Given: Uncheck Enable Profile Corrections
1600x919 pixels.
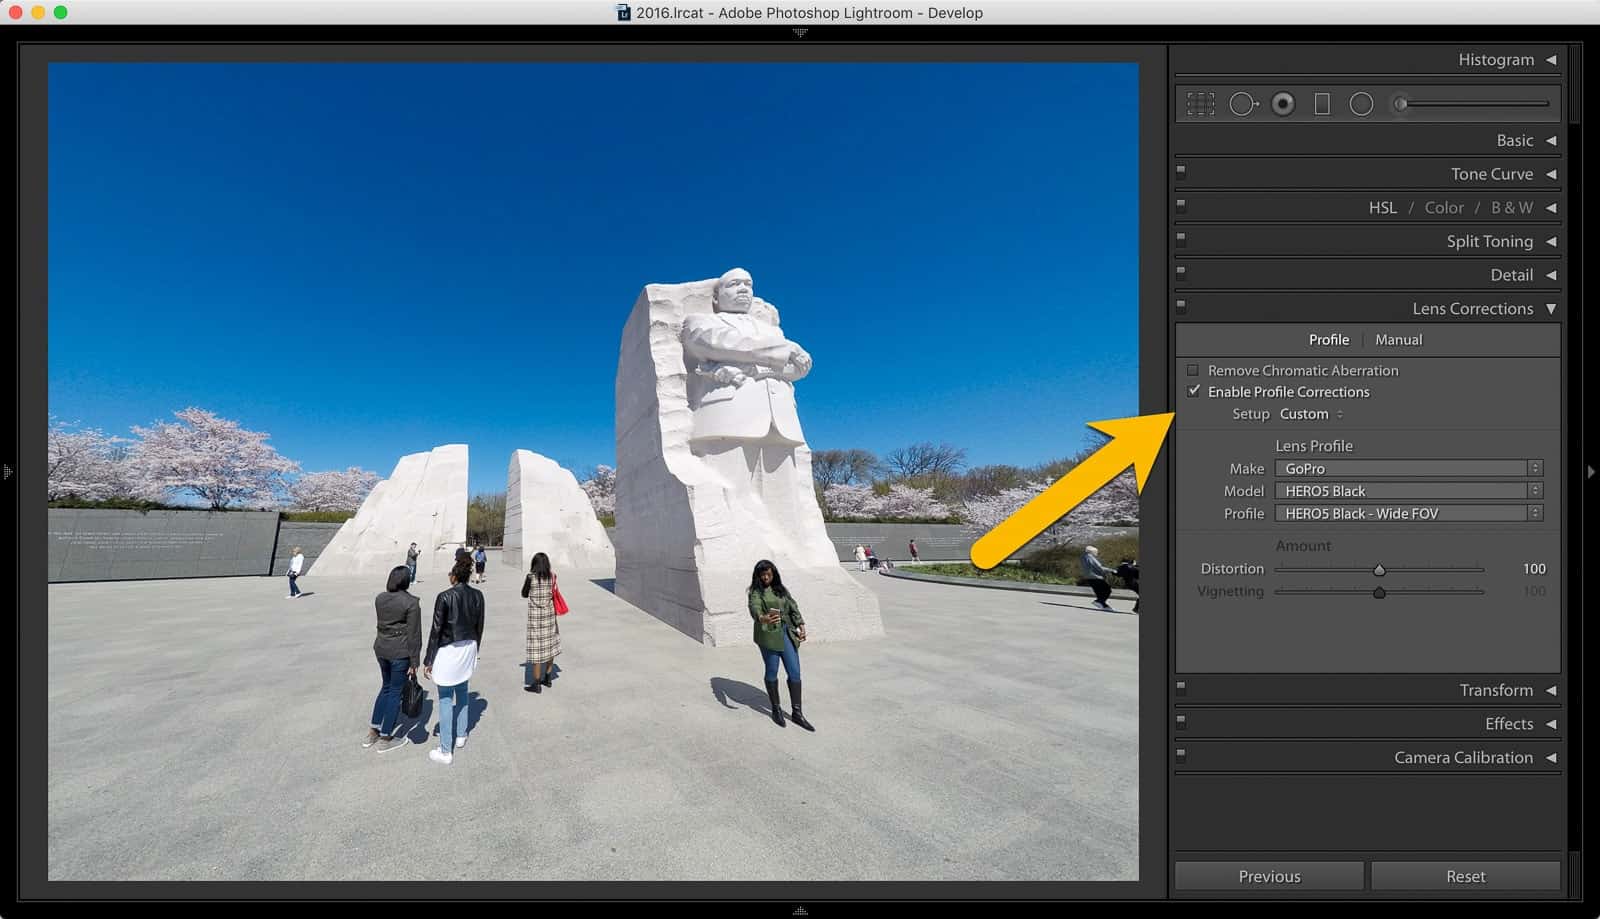Looking at the screenshot, I should (x=1193, y=392).
